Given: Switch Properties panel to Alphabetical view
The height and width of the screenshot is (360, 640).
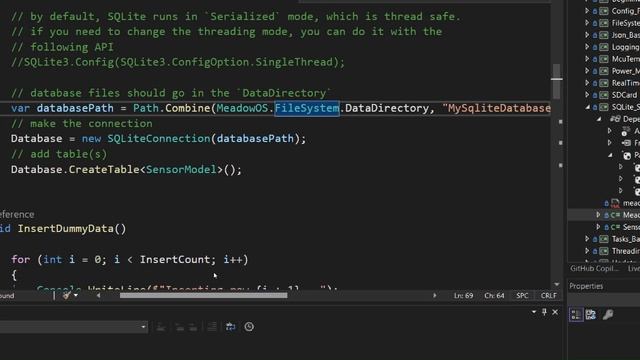Looking at the screenshot, I should pyautogui.click(x=591, y=315).
